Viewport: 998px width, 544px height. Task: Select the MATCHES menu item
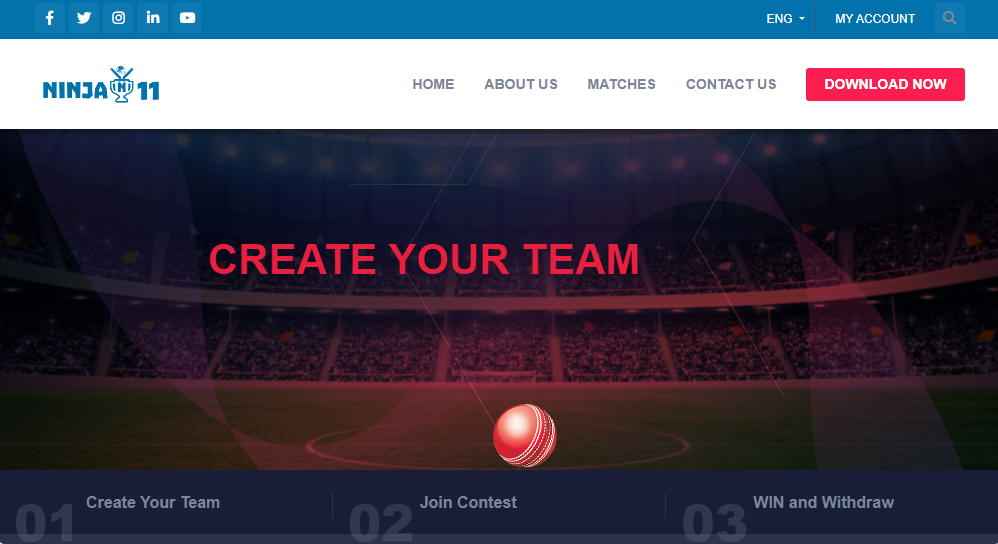coord(621,84)
